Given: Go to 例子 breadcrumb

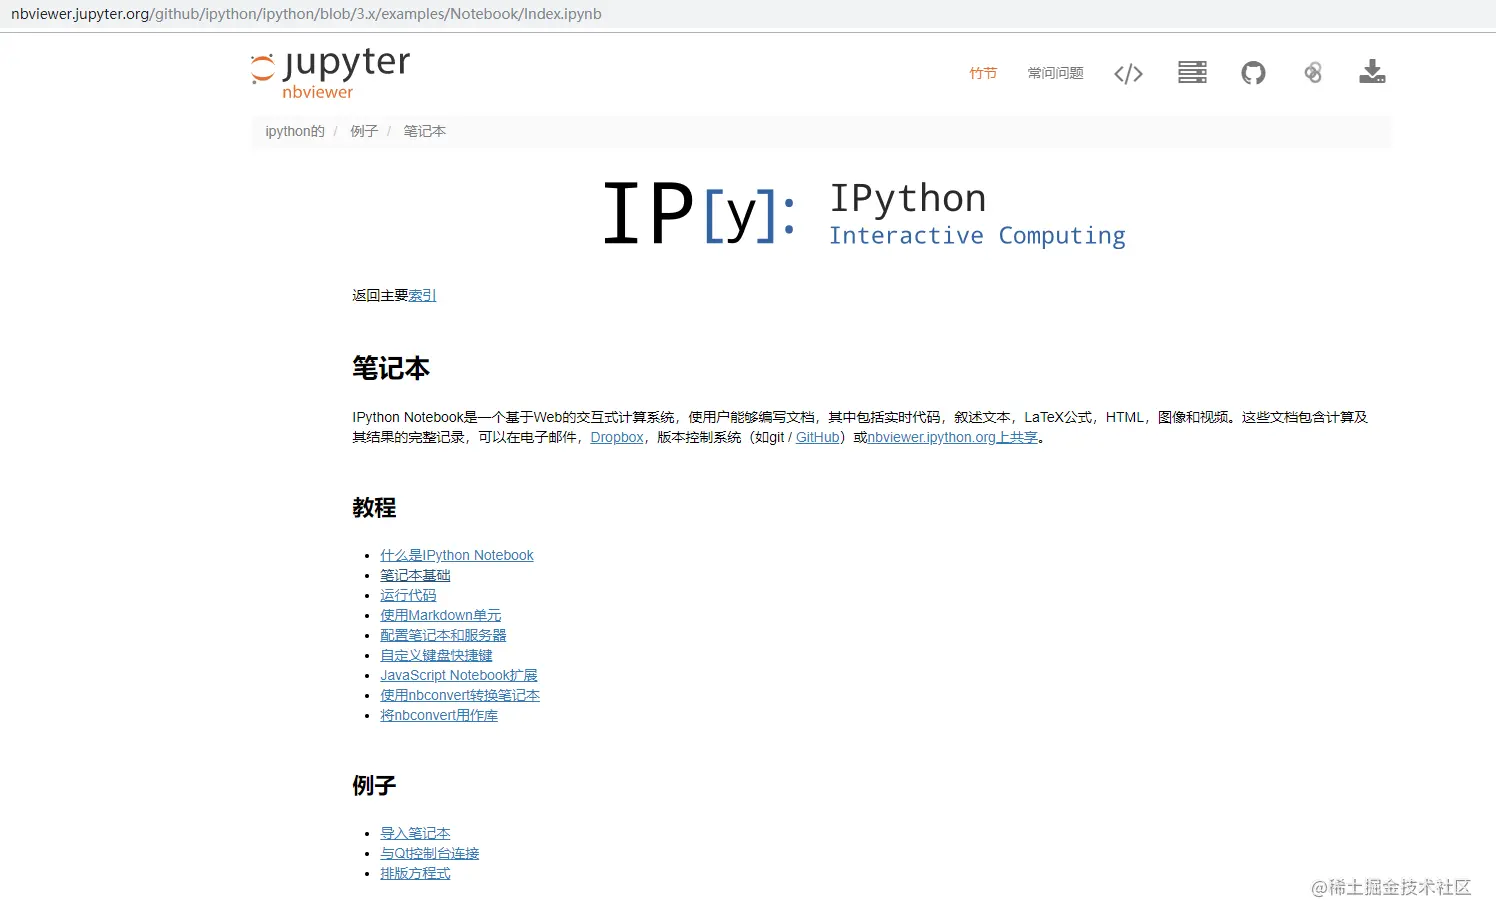Looking at the screenshot, I should 364,131.
